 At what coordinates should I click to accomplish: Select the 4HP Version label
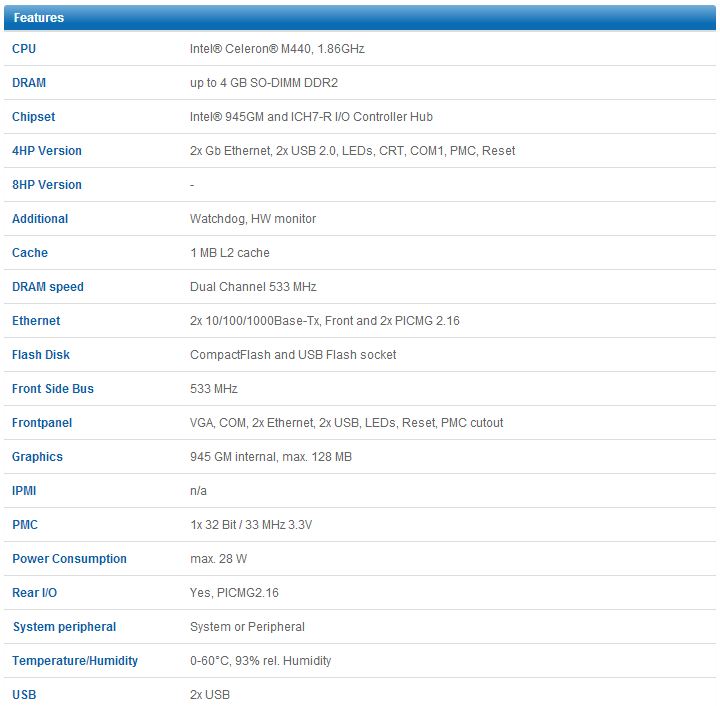pyautogui.click(x=47, y=151)
